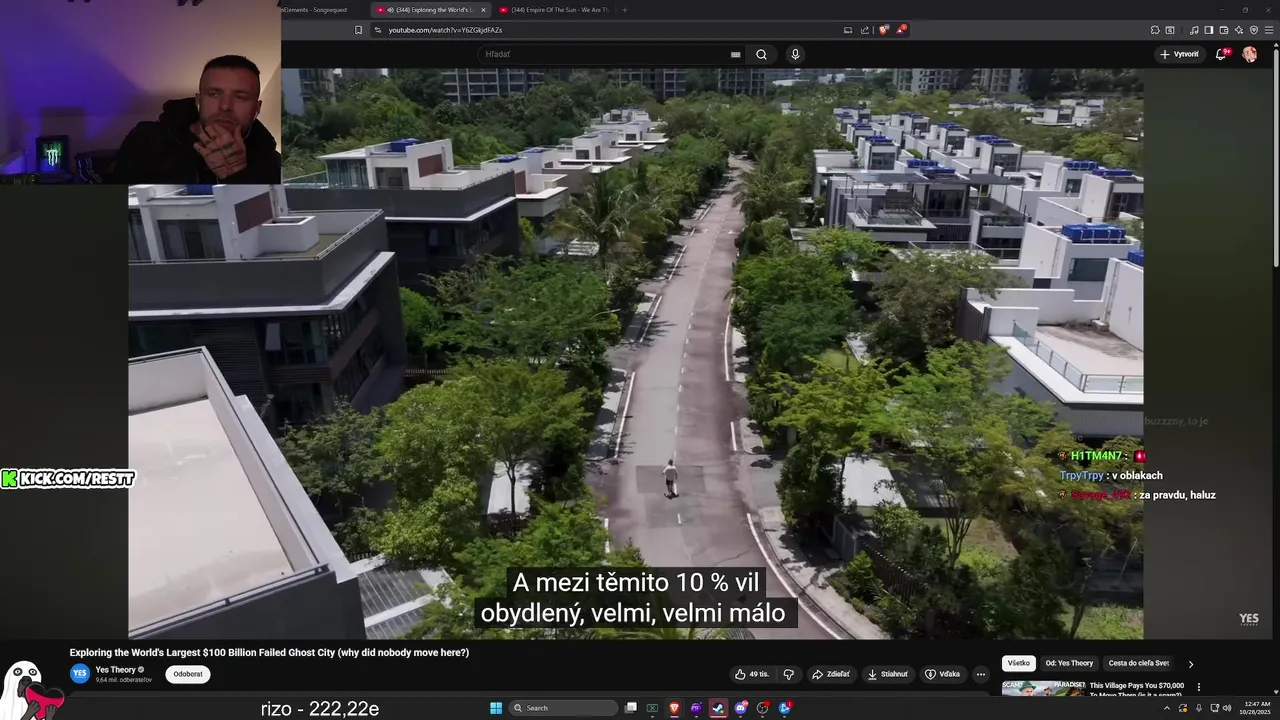Click the Windows taskbar Search box
This screenshot has width=1280, height=720.
(x=563, y=708)
